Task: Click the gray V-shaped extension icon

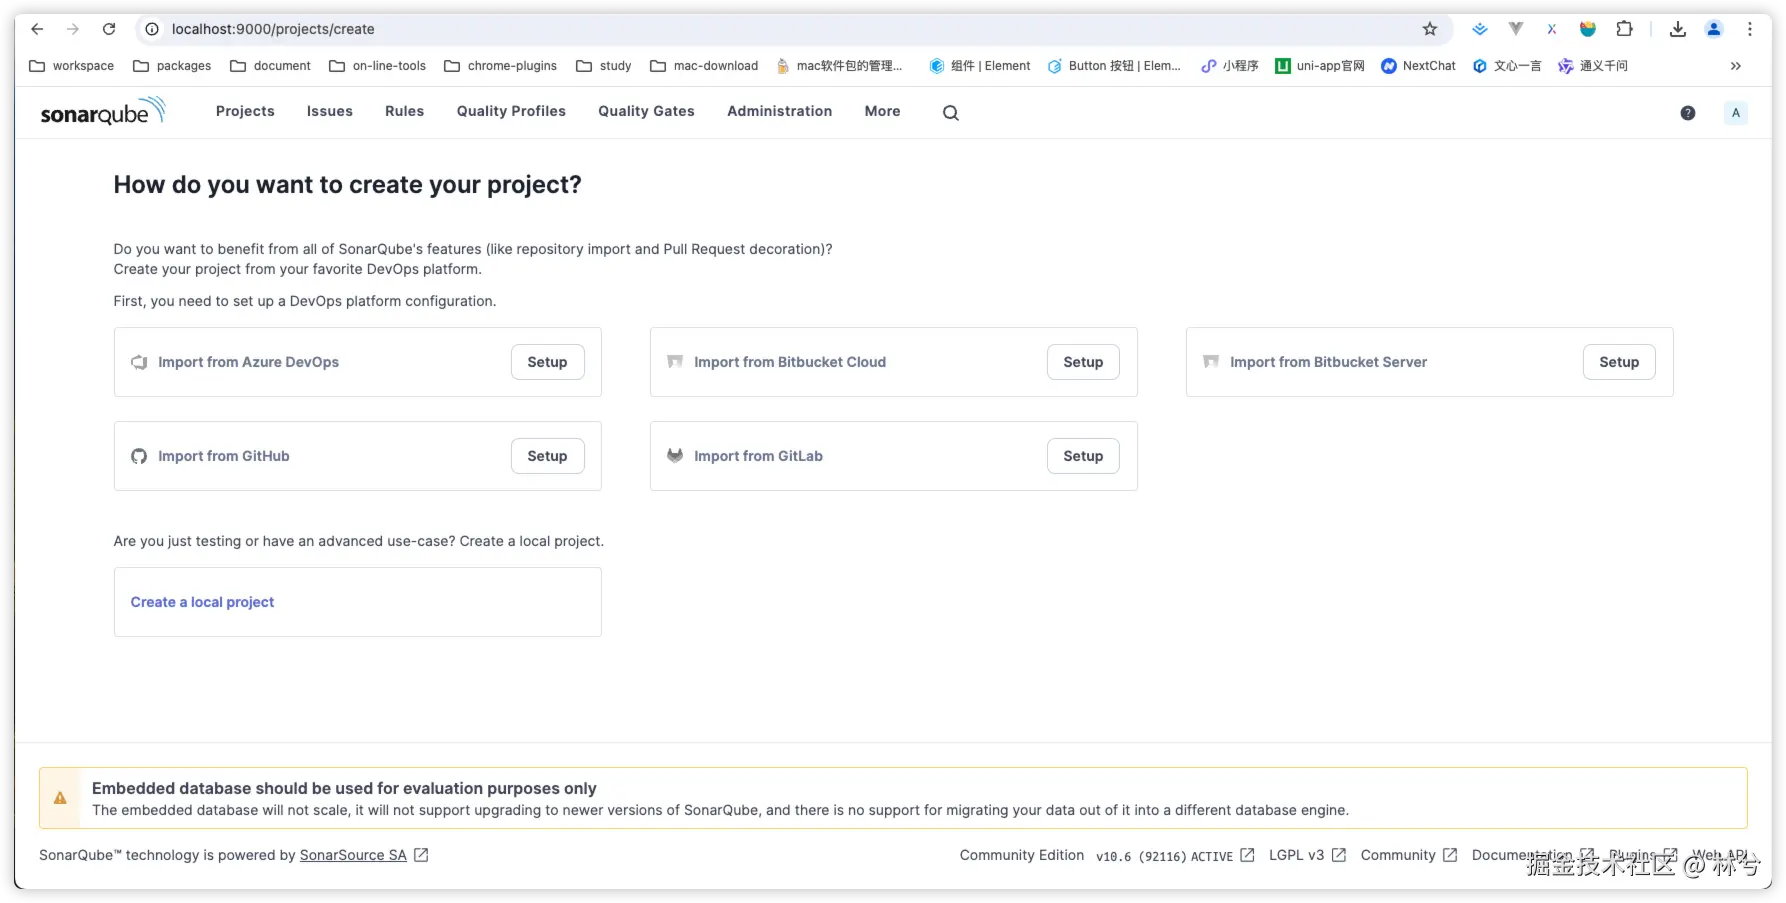Action: [1516, 29]
